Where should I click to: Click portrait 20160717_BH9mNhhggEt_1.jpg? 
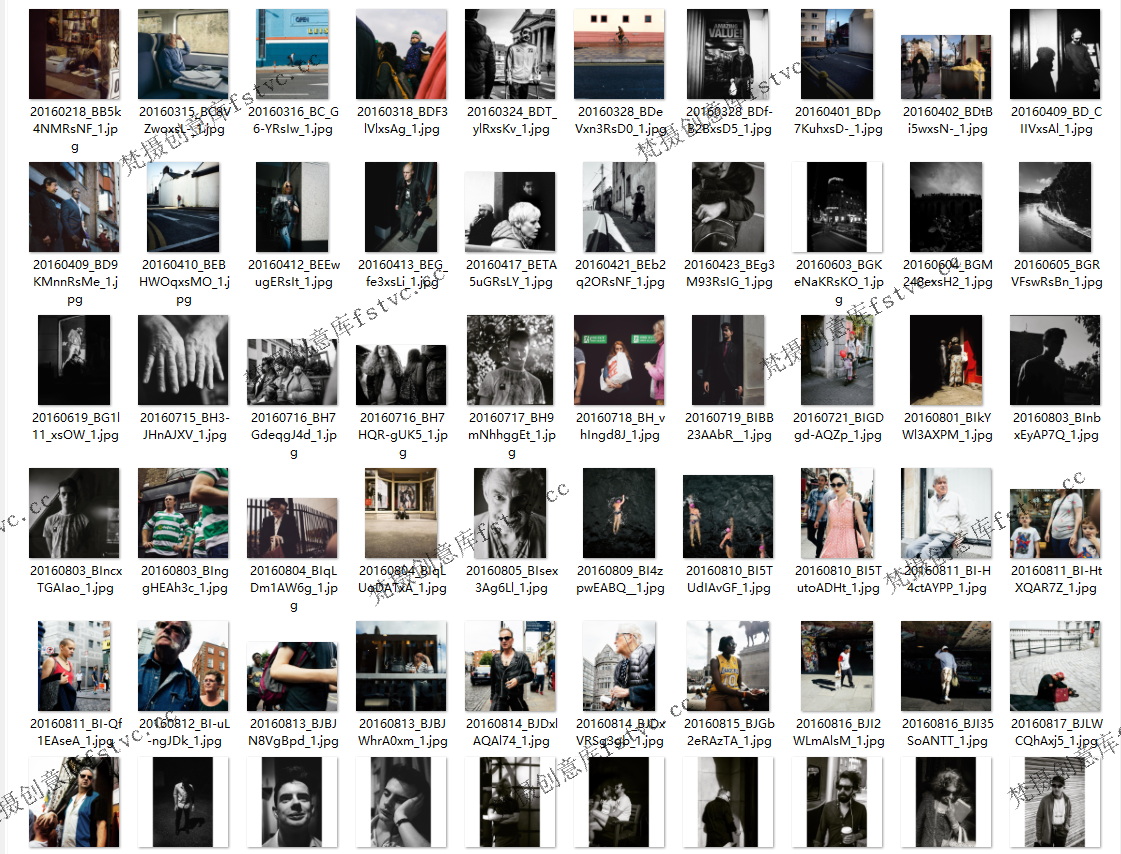(x=510, y=360)
